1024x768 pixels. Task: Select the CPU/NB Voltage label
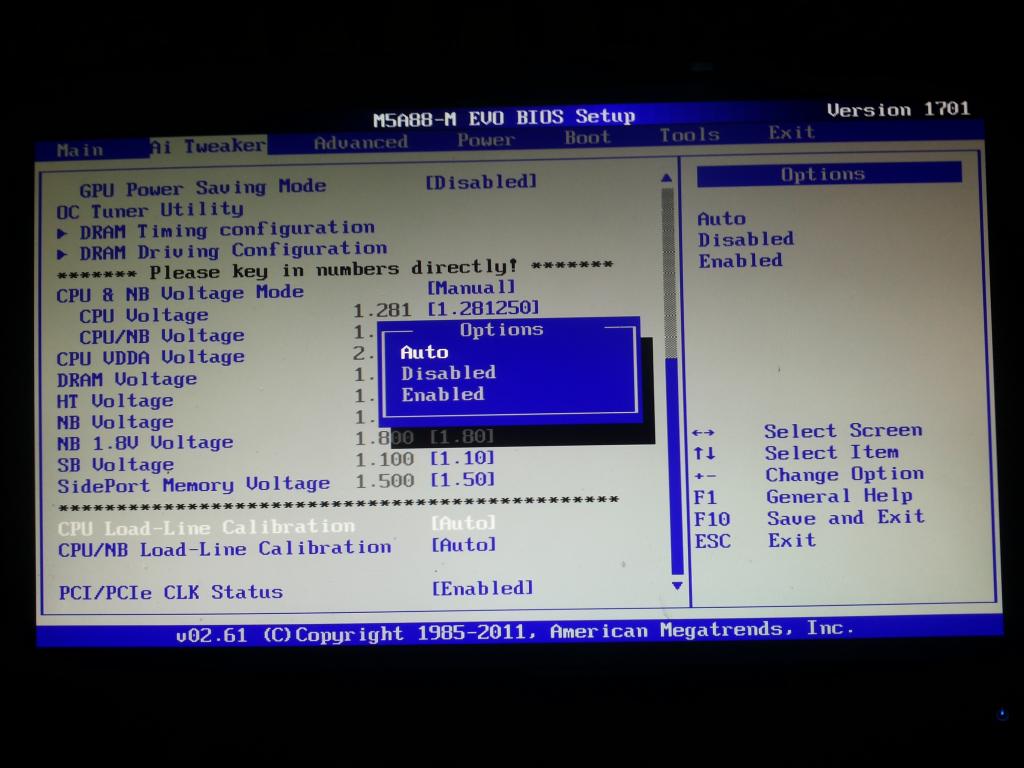pos(162,336)
